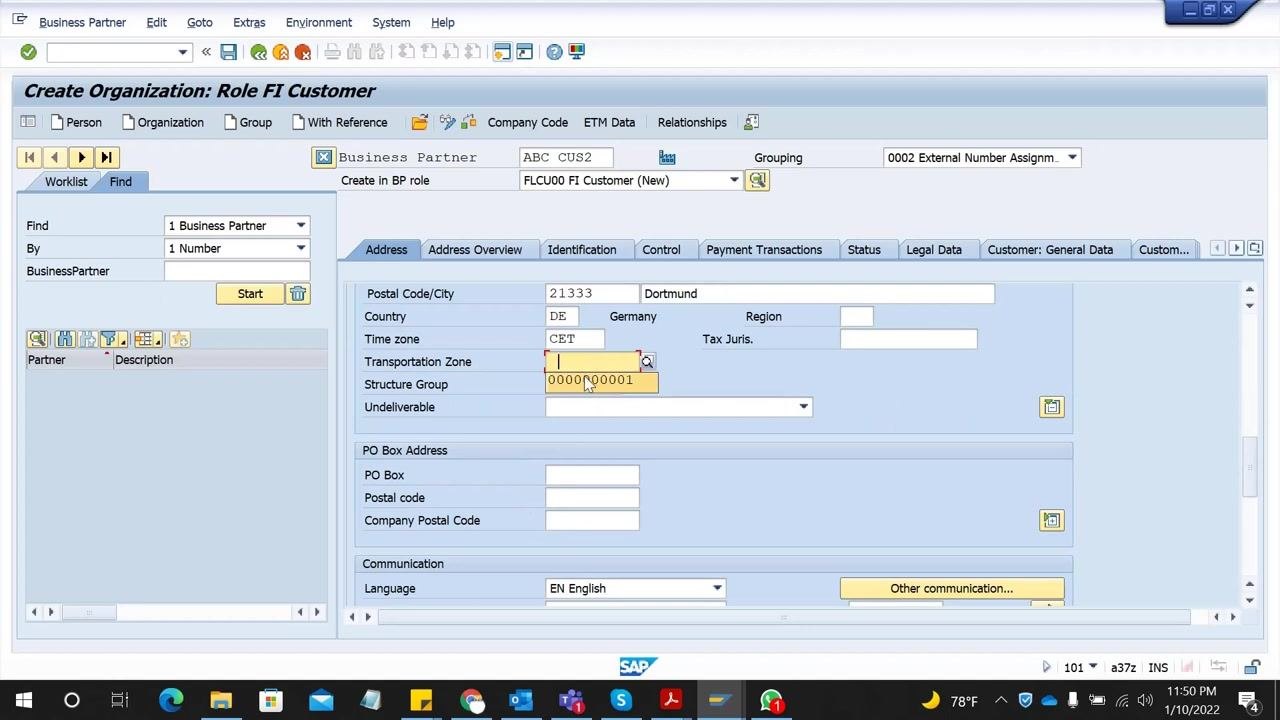Click the More fields icon in PO Box Address
The width and height of the screenshot is (1280, 720).
pos(1052,520)
